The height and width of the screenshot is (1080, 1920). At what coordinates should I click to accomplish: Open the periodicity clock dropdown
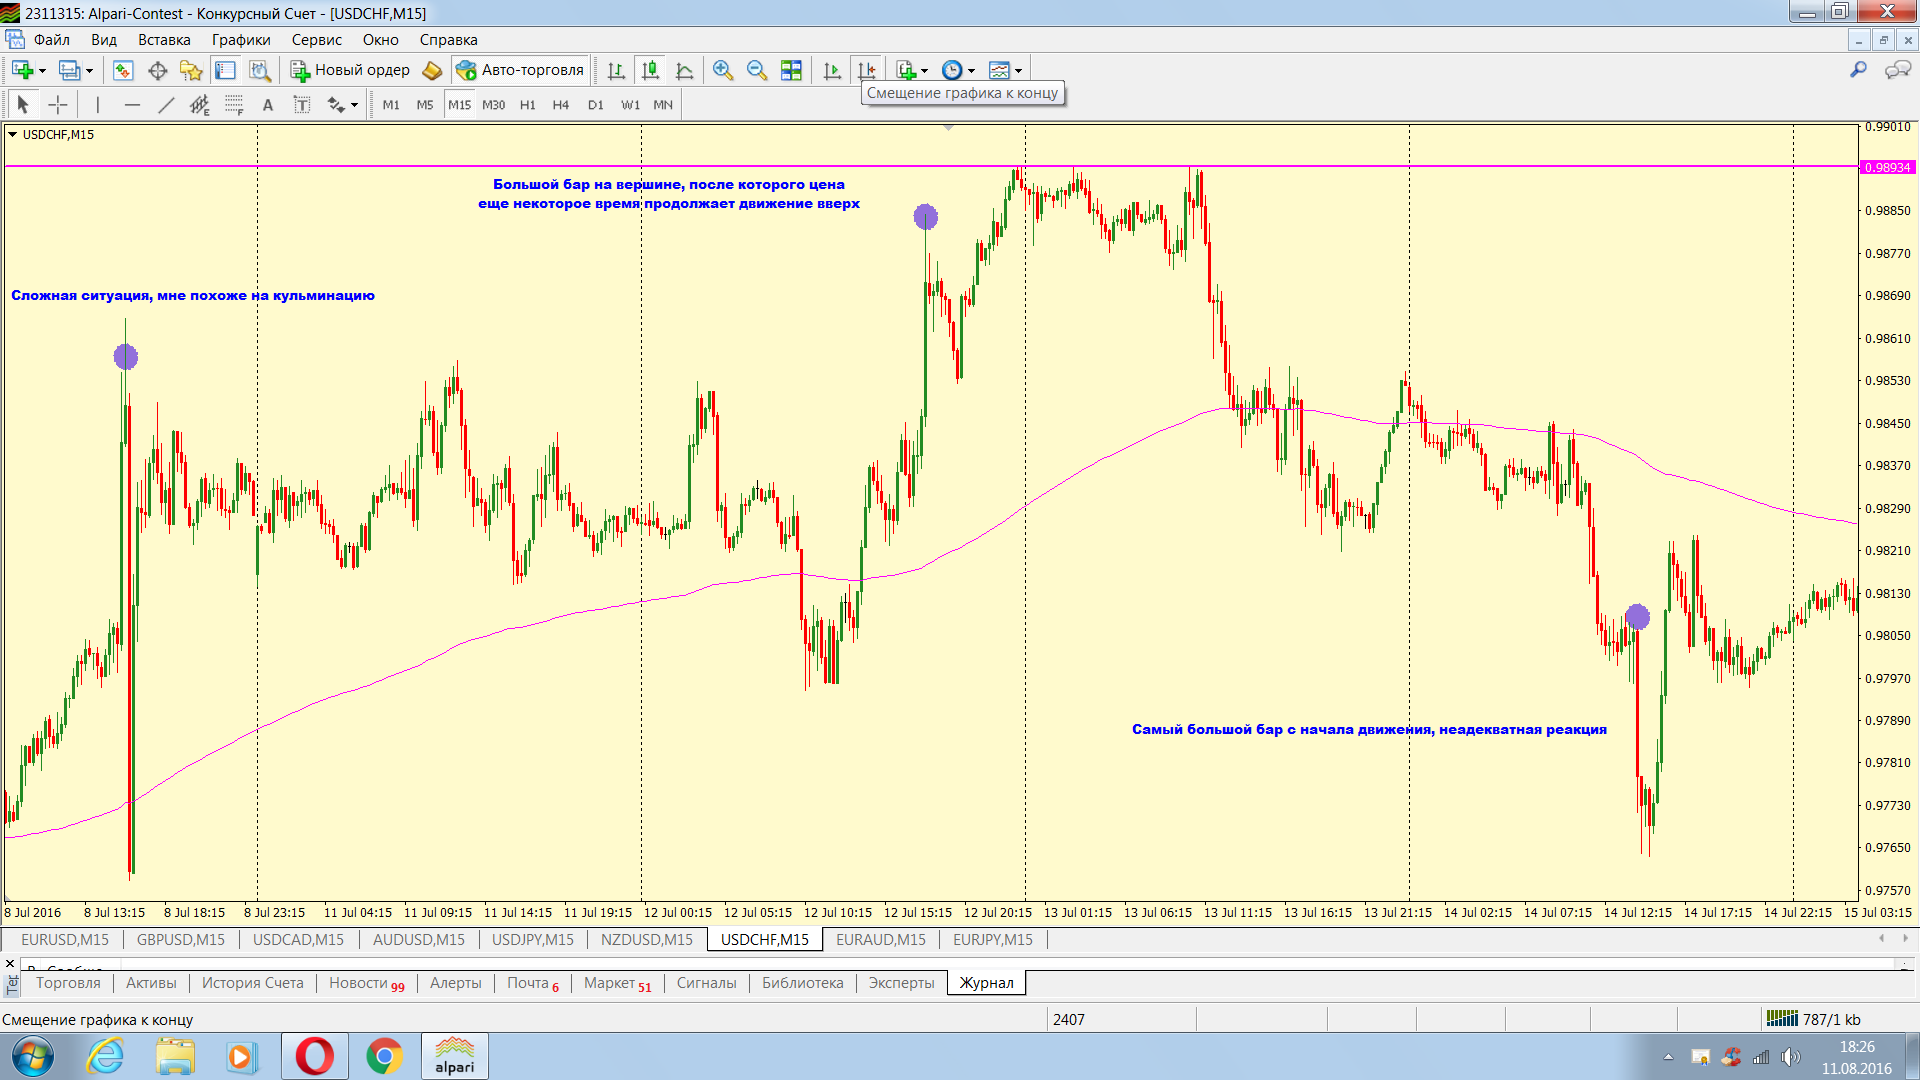pyautogui.click(x=971, y=71)
